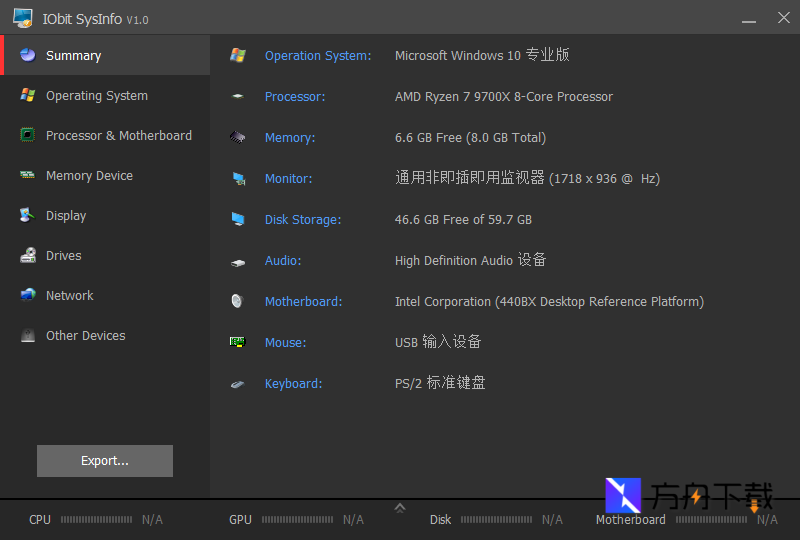Click the Network globe icon in sidebar
Screen dimensions: 800x540
[x=28, y=294]
